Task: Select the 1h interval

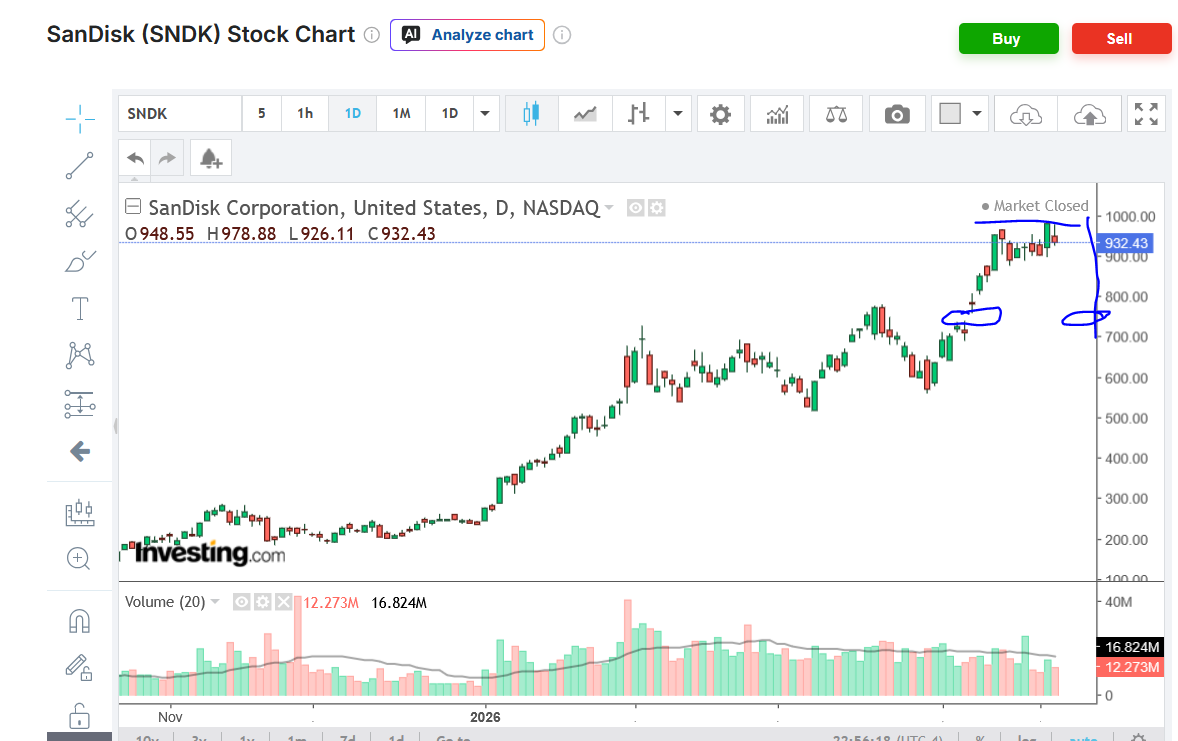Action: [x=305, y=113]
